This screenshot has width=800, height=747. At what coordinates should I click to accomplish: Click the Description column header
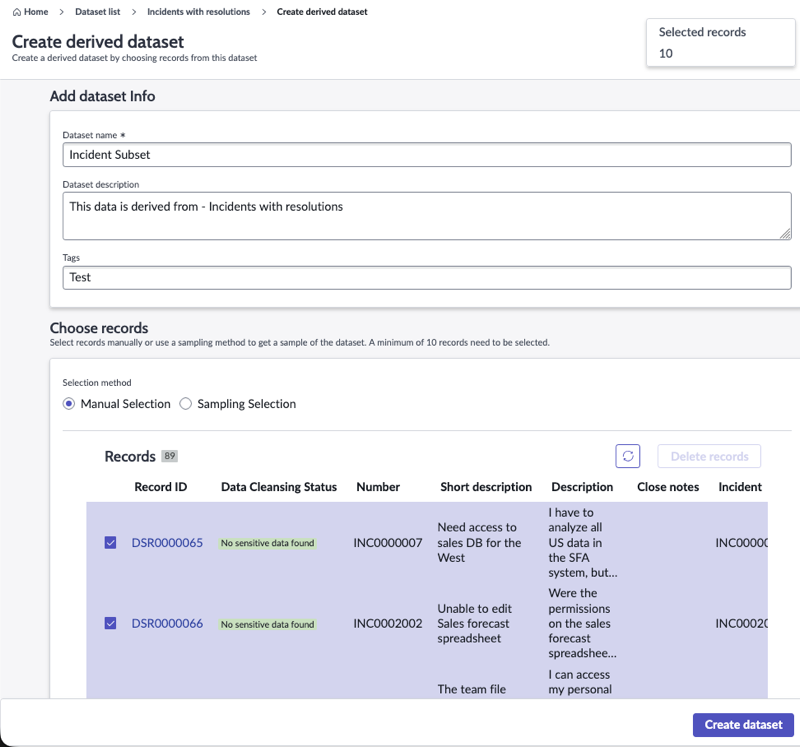[x=582, y=487]
